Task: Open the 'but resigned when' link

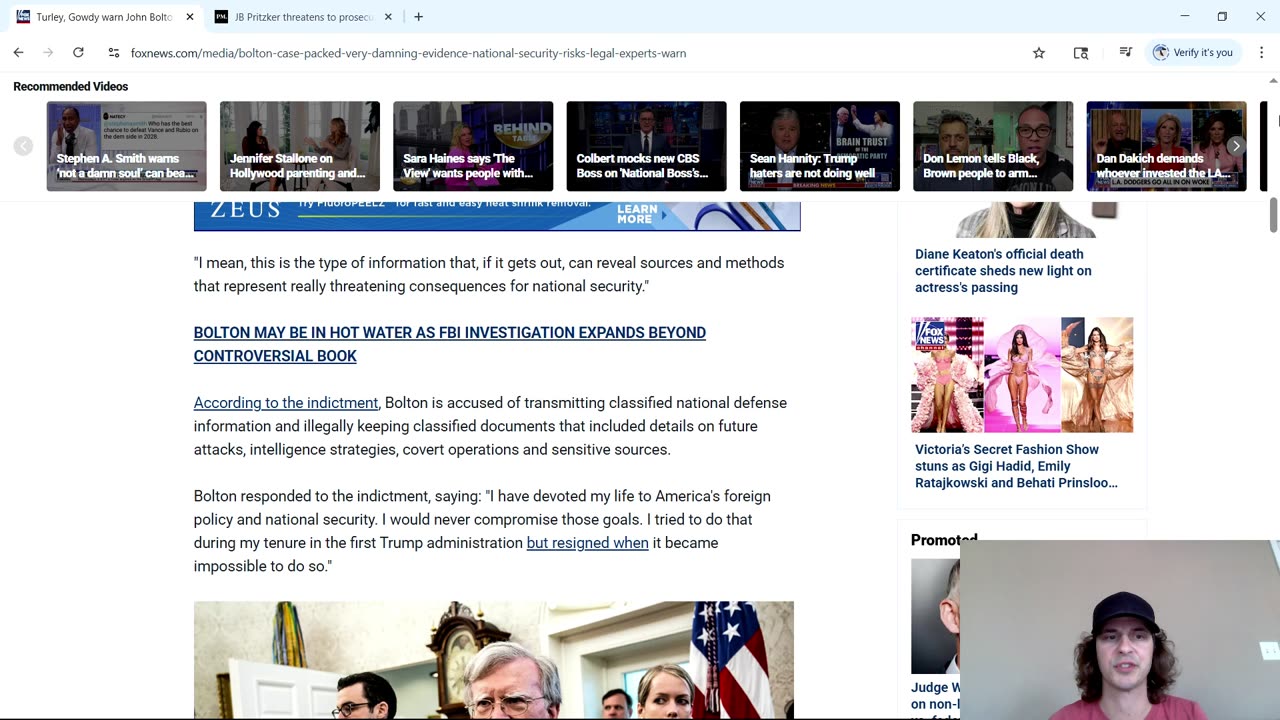Action: point(588,543)
